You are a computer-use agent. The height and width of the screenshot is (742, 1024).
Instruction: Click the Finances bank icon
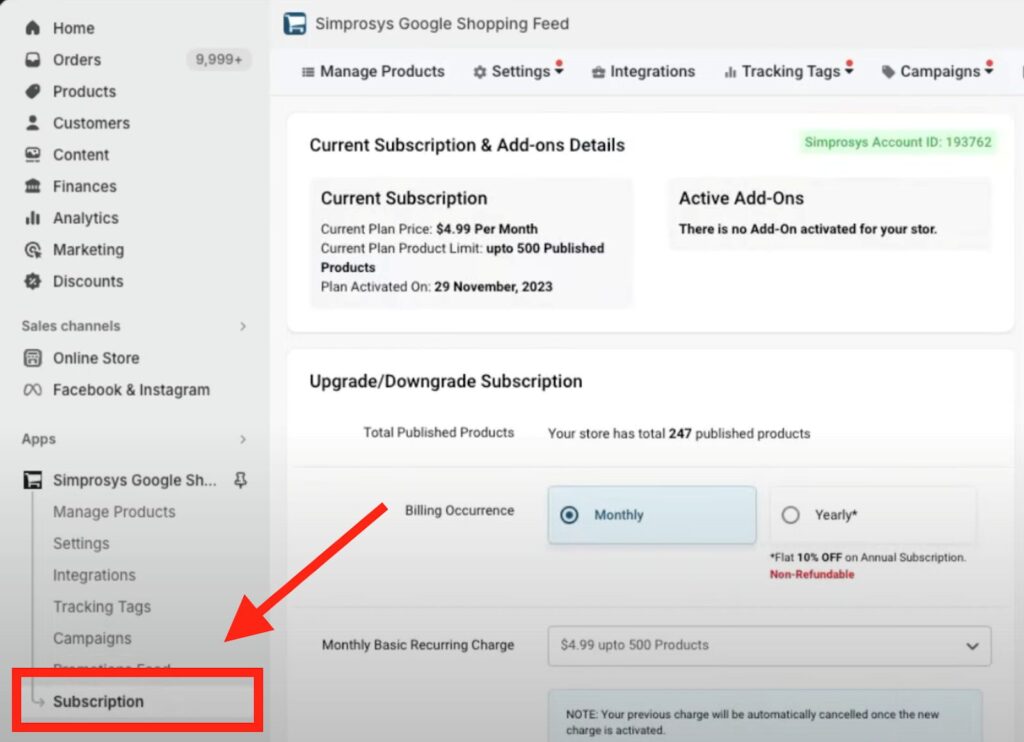point(33,186)
